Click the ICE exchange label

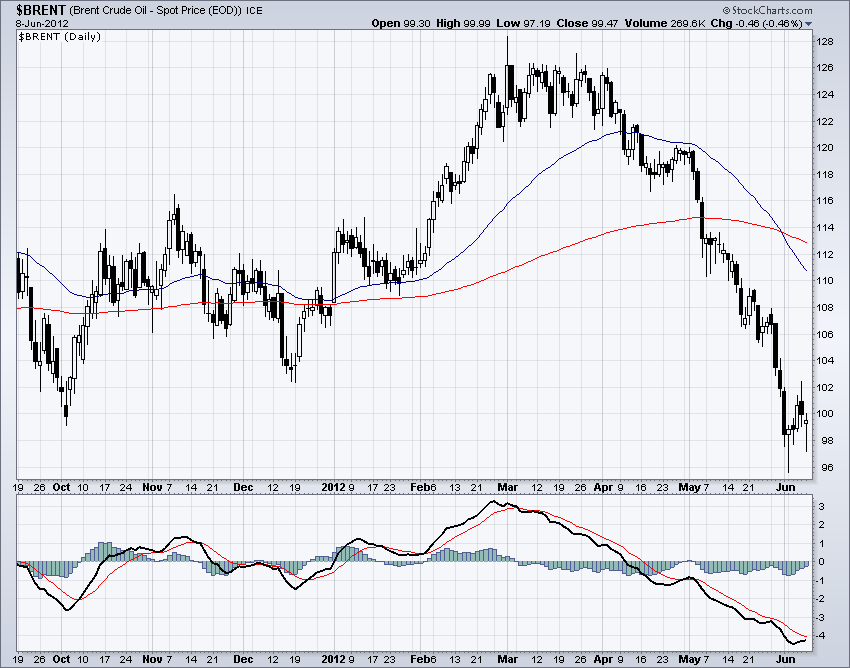coord(254,10)
